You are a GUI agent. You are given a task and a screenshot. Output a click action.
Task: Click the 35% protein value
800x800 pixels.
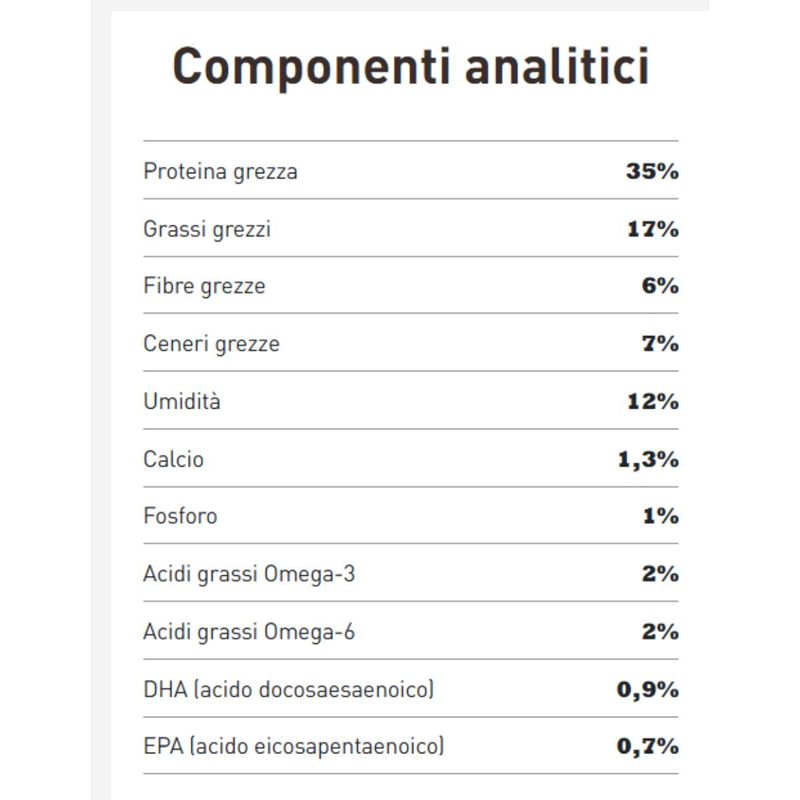tap(652, 171)
